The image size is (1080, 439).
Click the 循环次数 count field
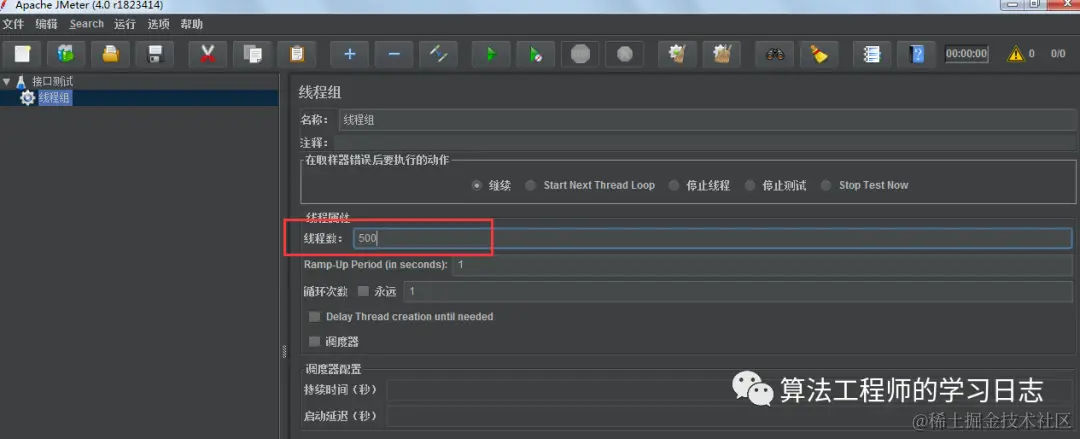[738, 292]
